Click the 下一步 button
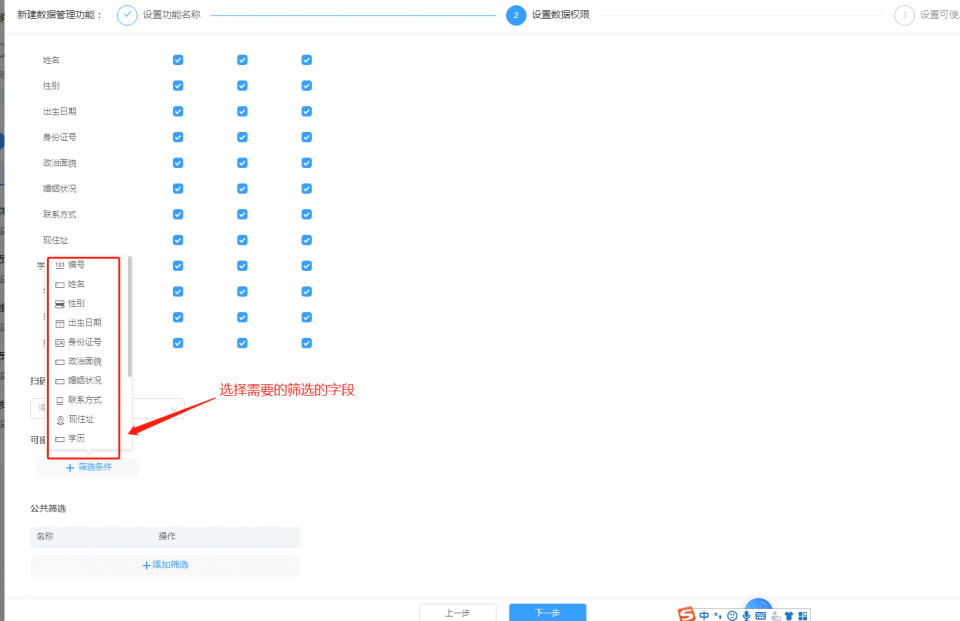The width and height of the screenshot is (960, 621). (547, 613)
